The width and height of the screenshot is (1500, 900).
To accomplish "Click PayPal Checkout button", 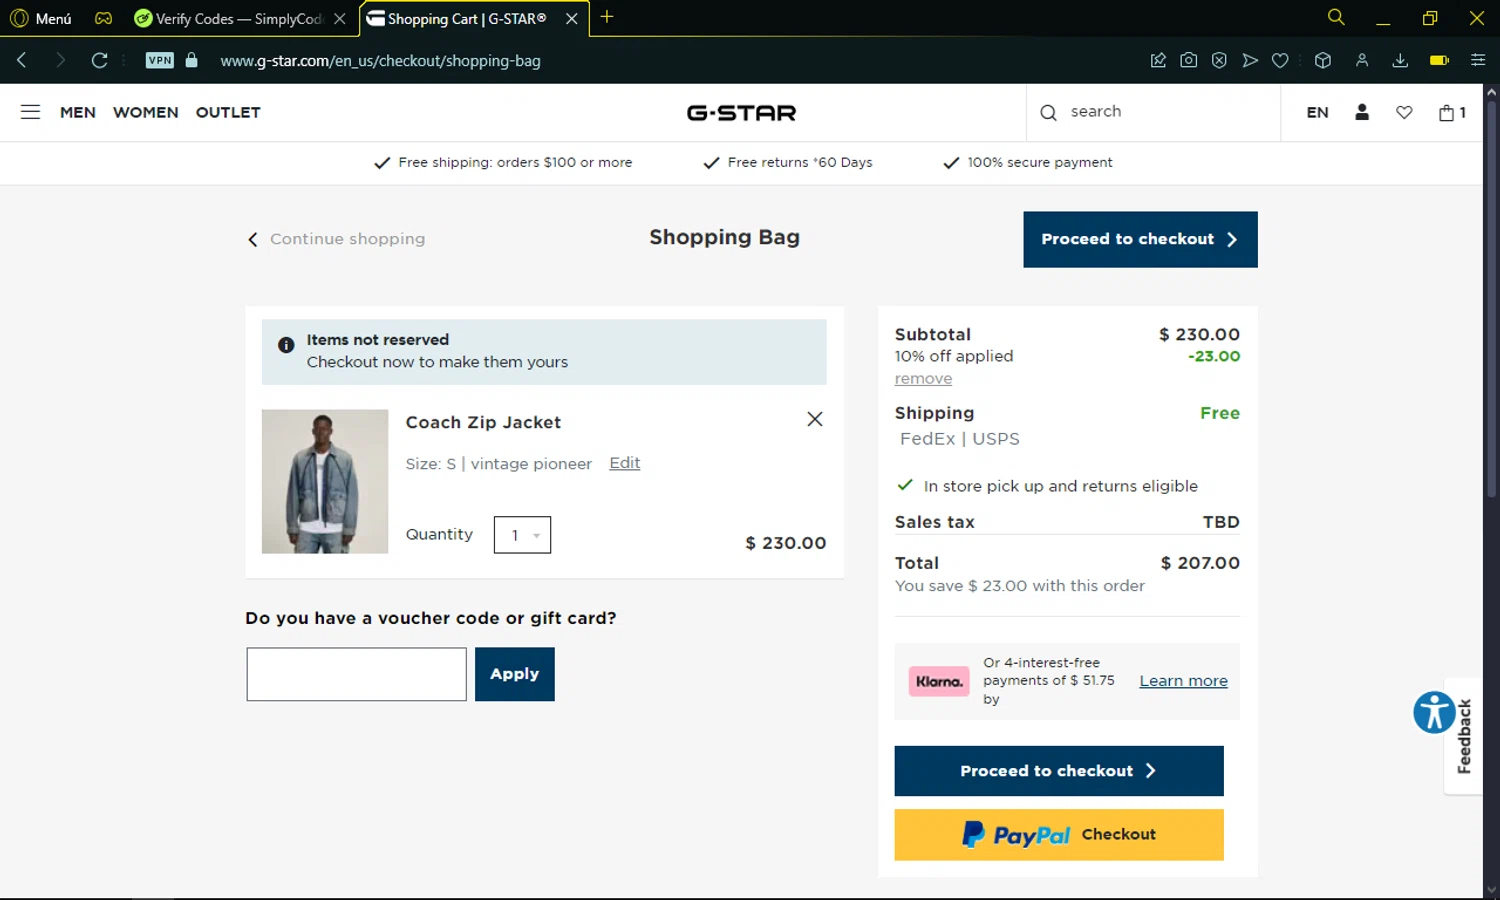I will [1059, 834].
